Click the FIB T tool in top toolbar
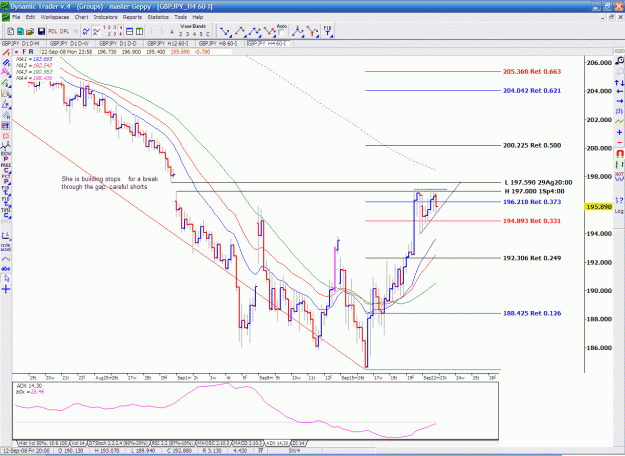This screenshot has height=456, width=625. coord(327,31)
